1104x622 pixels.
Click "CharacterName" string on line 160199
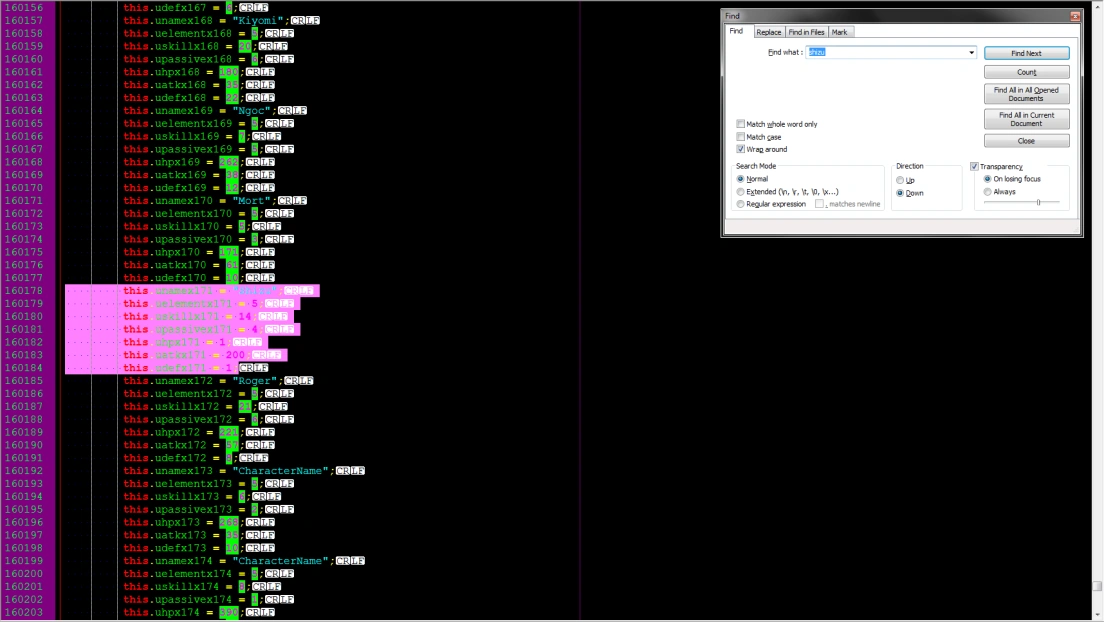[280, 561]
